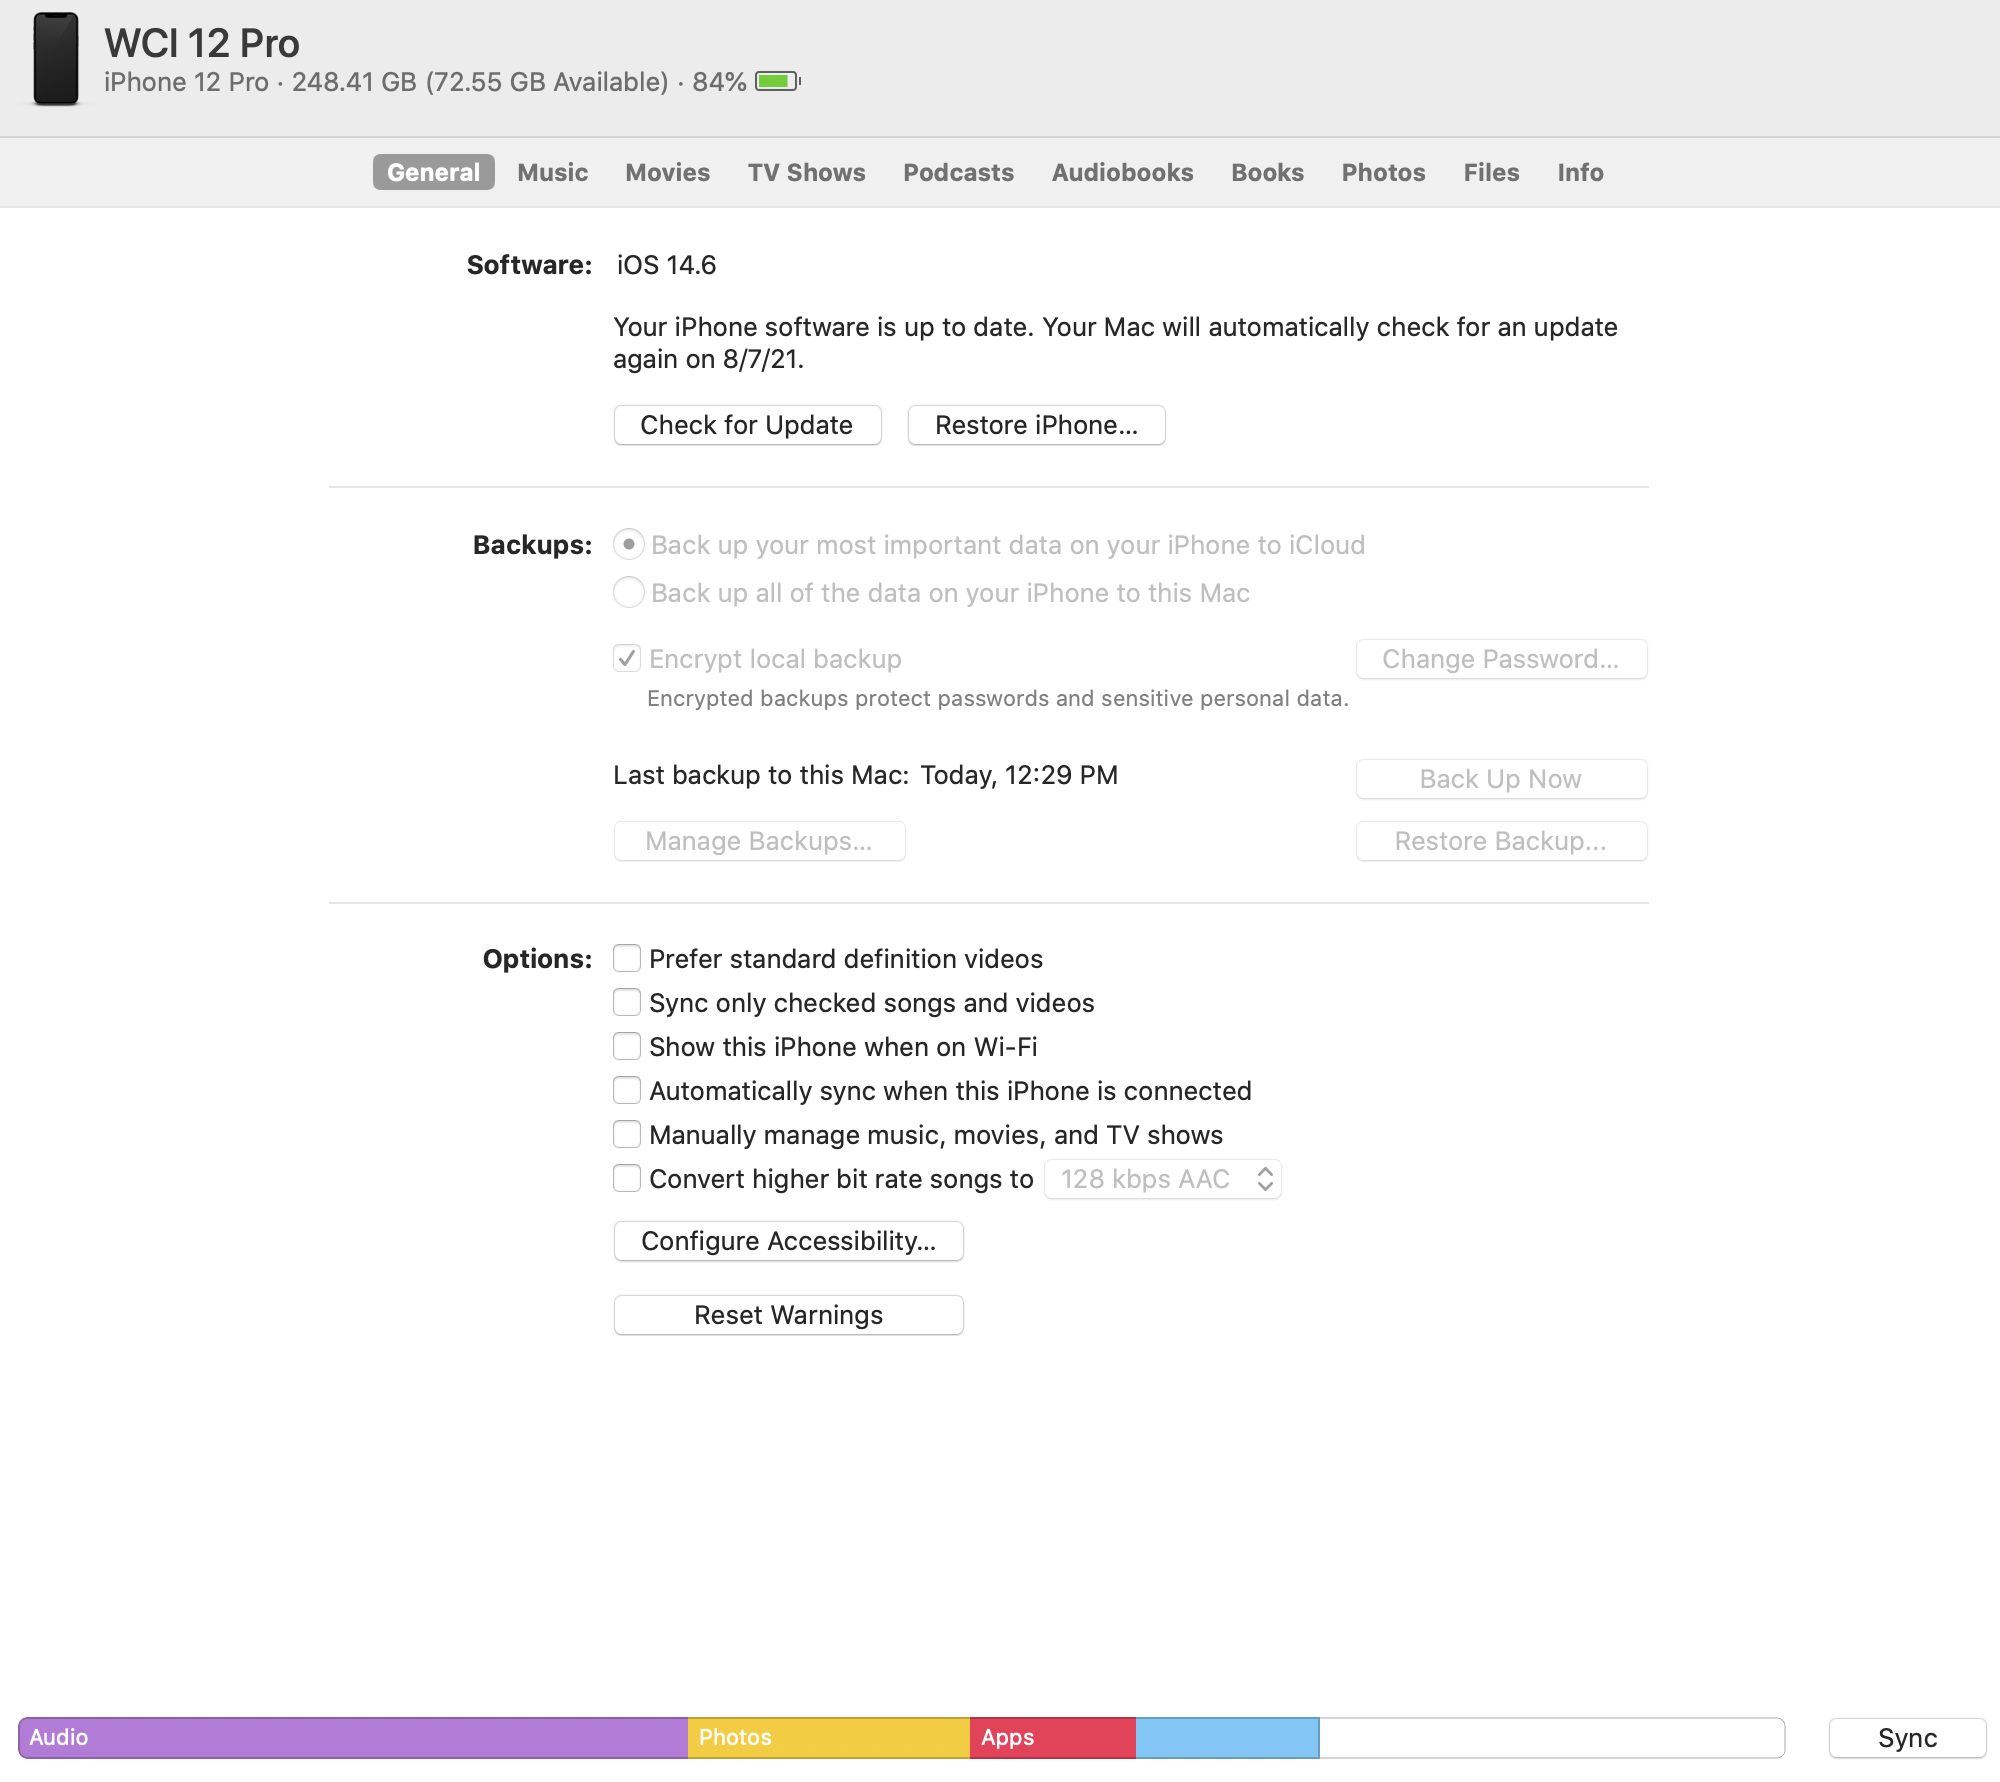Screen dimensions: 2000x1782
Task: Click the iPhone device icon in header
Action: 56,60
